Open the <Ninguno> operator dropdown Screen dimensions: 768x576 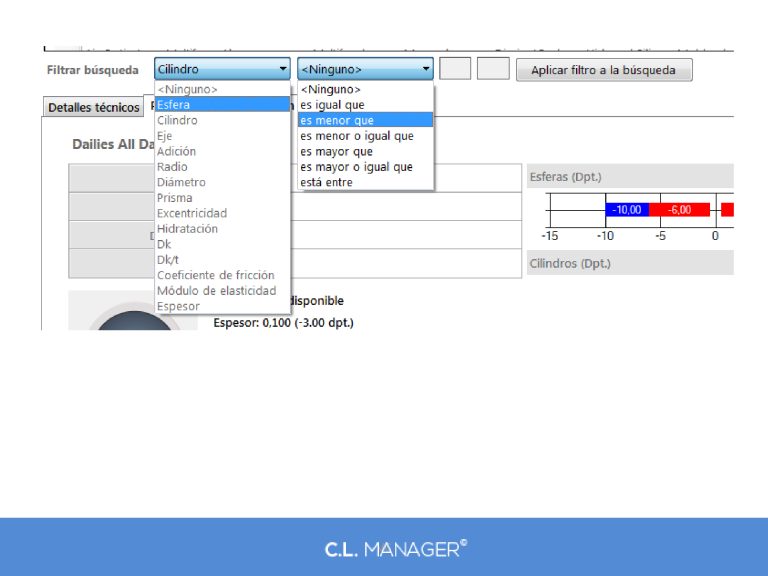pyautogui.click(x=365, y=70)
